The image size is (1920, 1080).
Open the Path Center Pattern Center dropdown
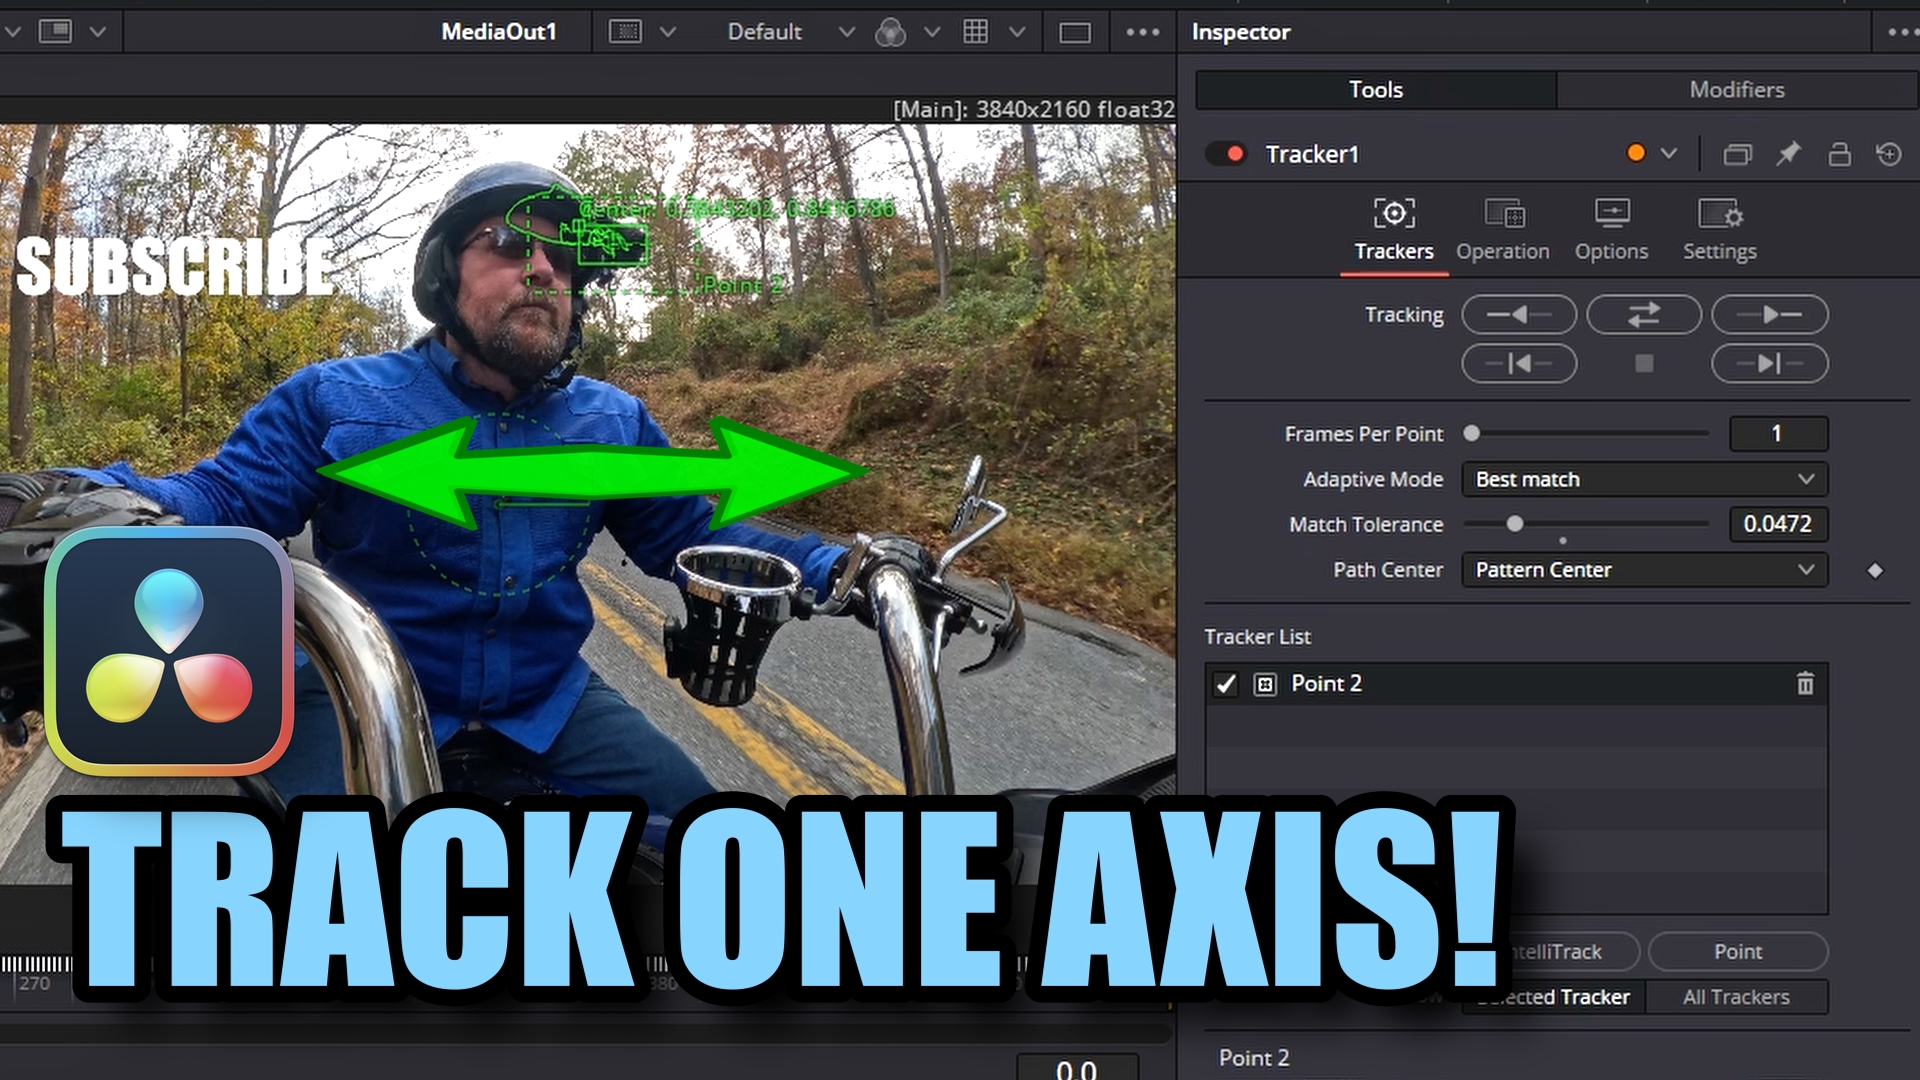(1643, 570)
